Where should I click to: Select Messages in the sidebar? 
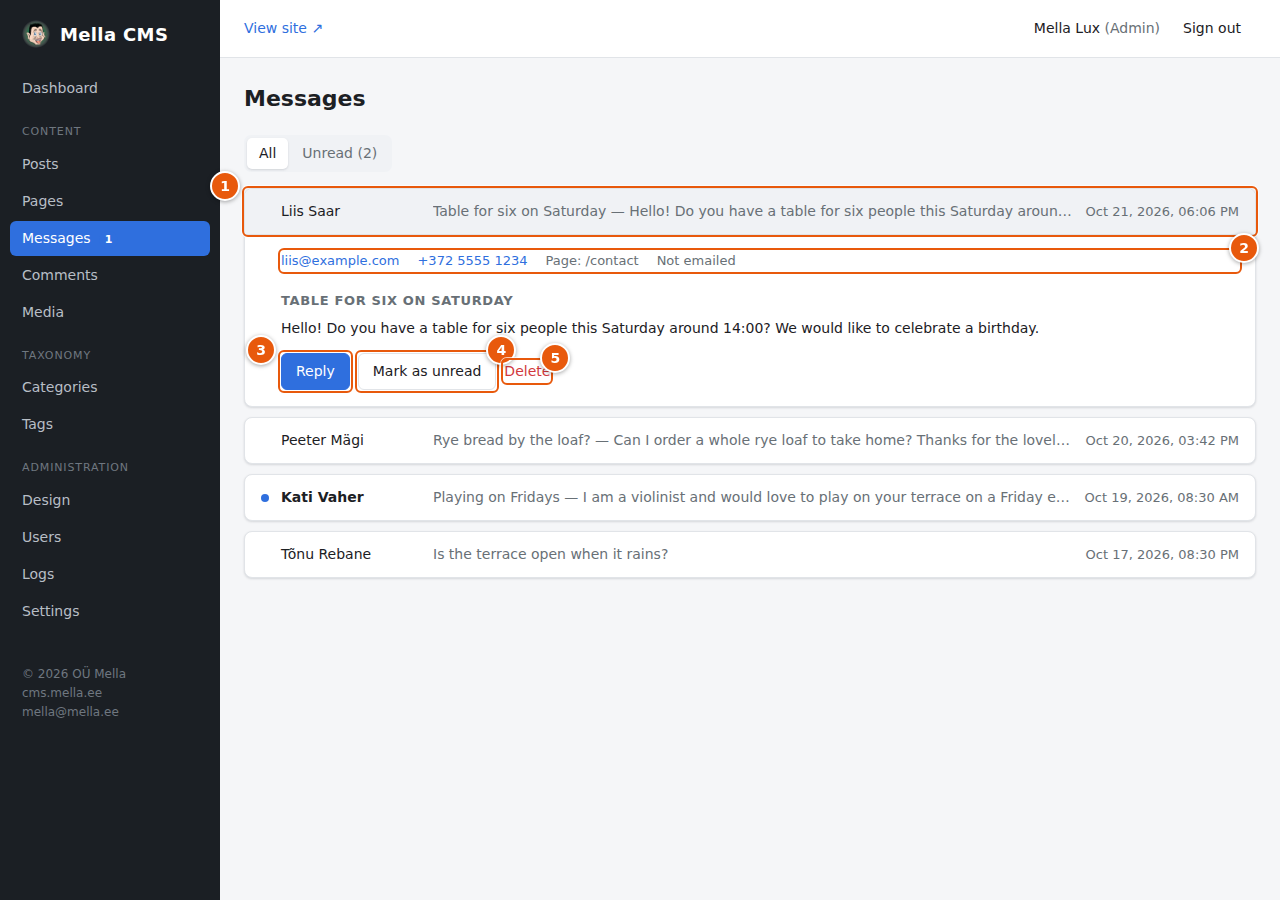pyautogui.click(x=110, y=238)
